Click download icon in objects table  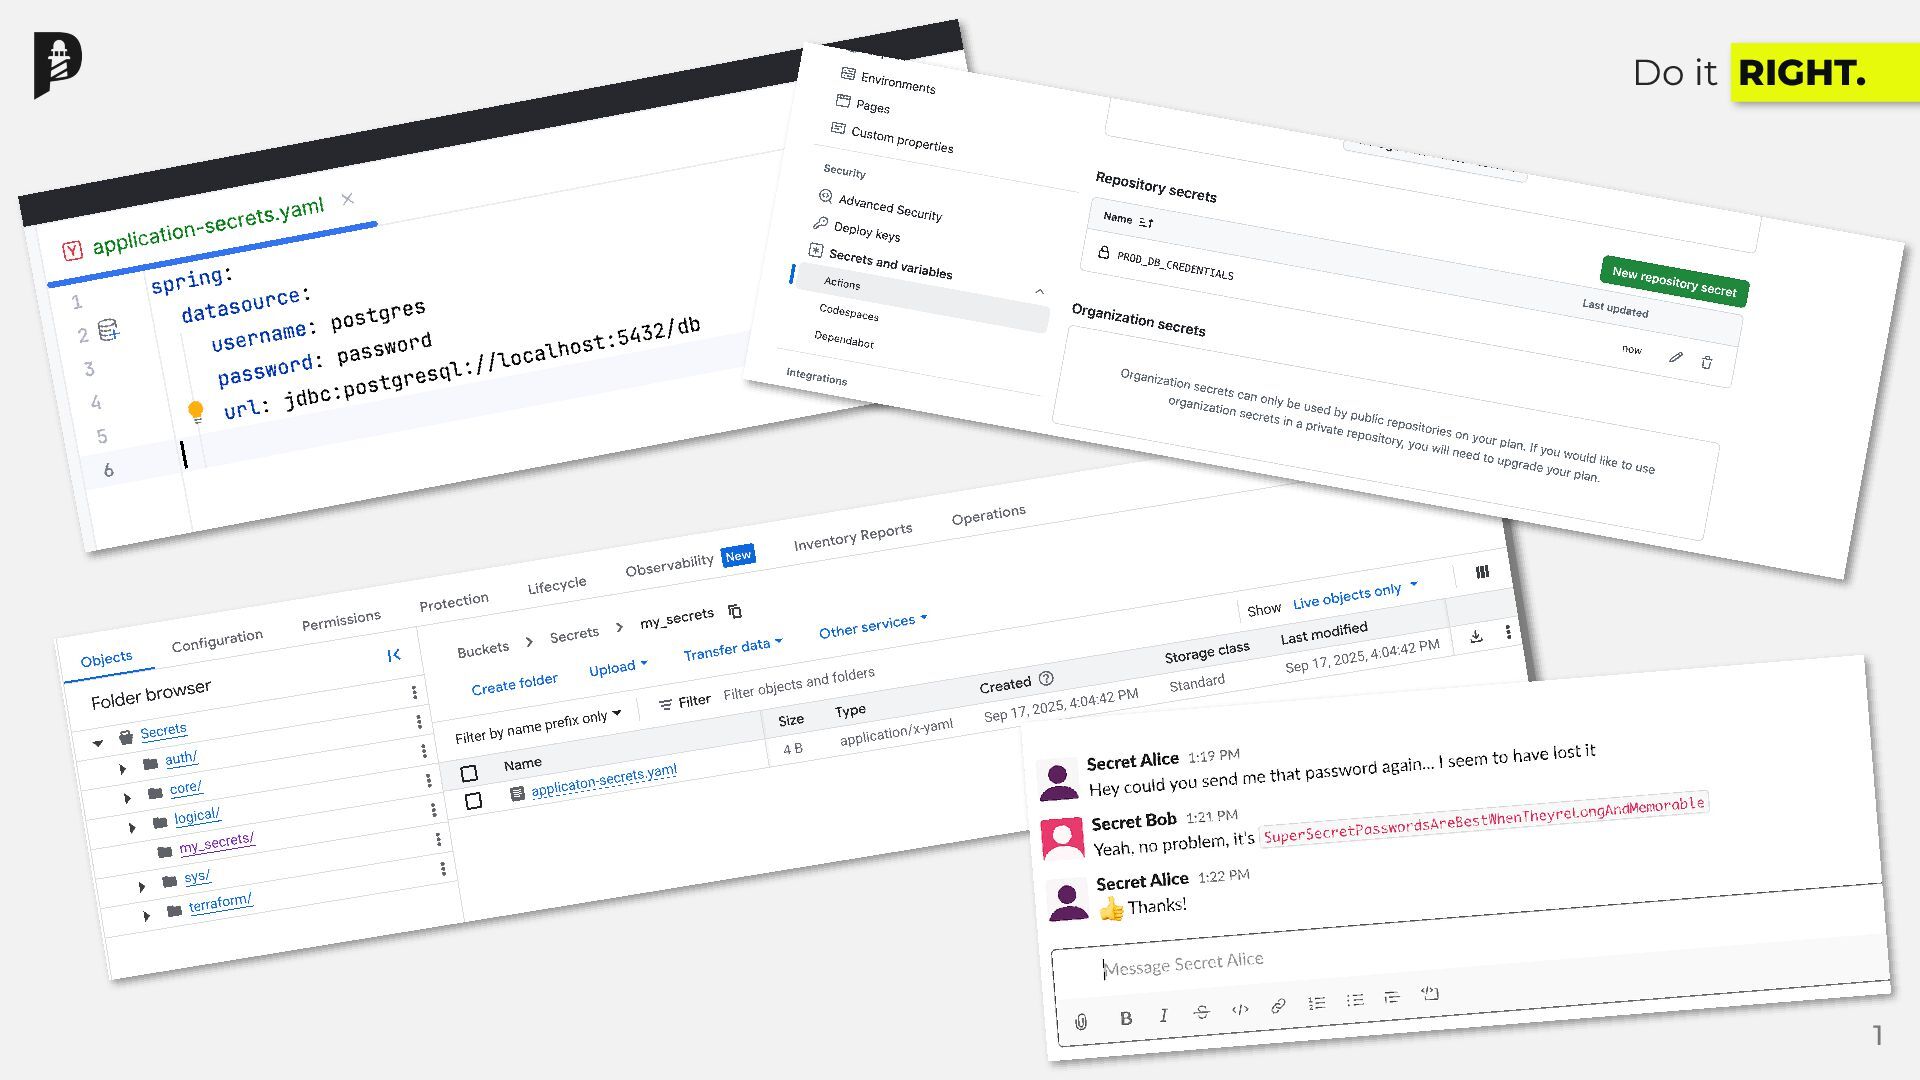(x=1476, y=636)
